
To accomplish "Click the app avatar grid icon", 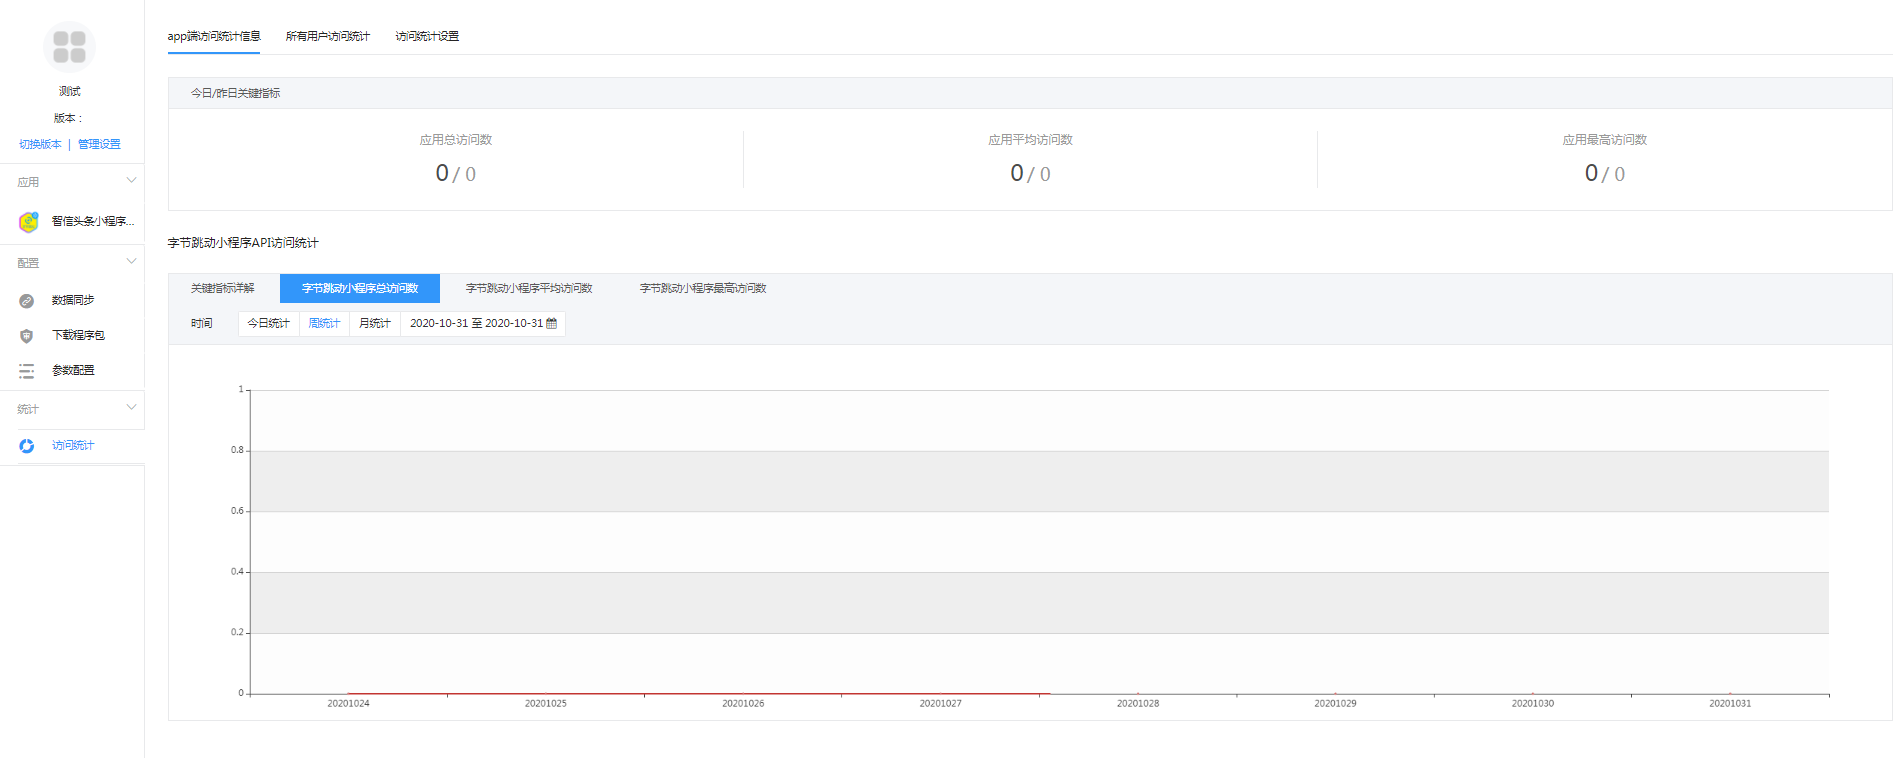I will pyautogui.click(x=69, y=47).
